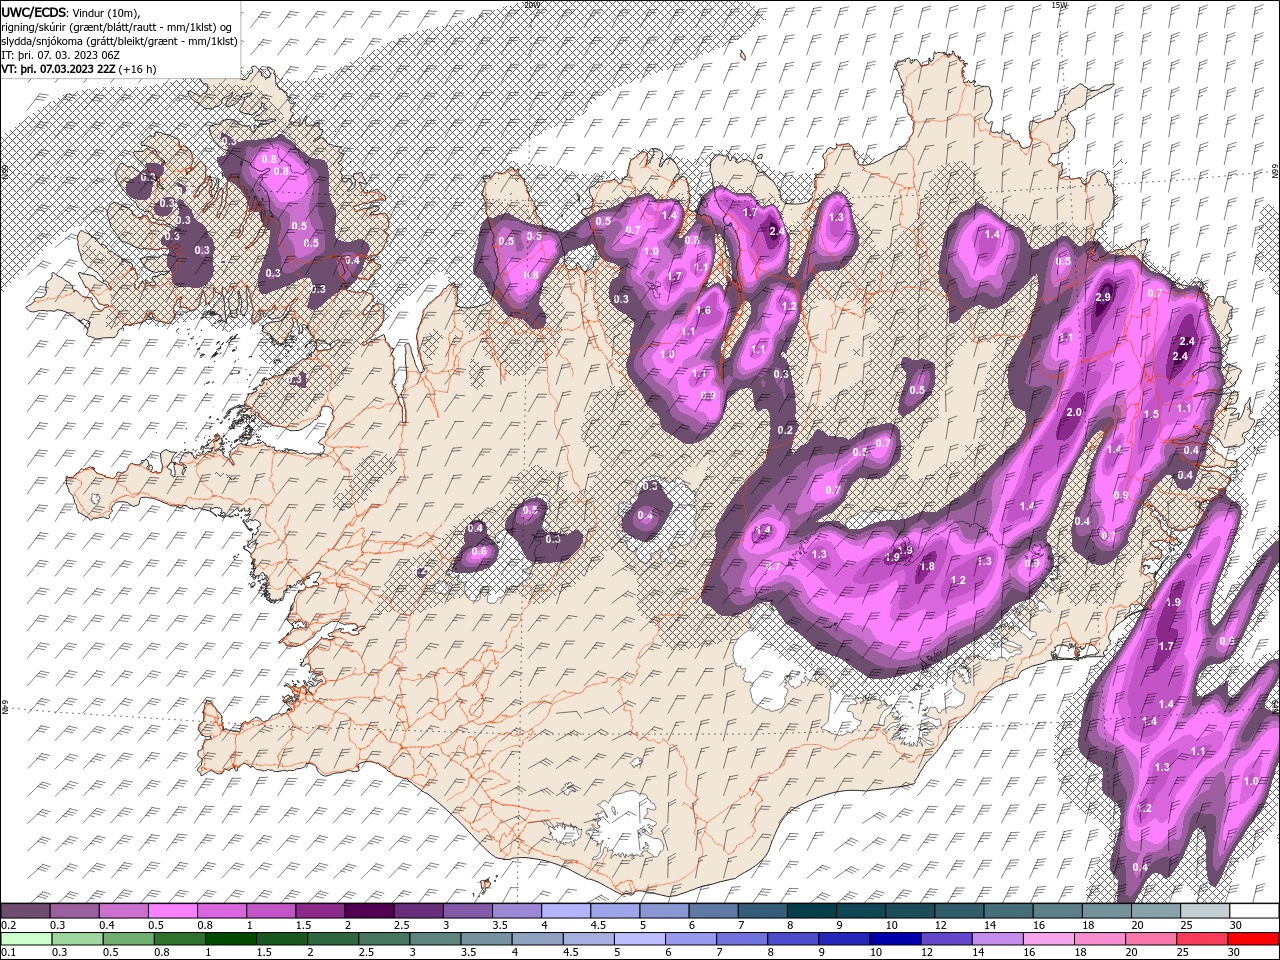The height and width of the screenshot is (960, 1280).
Task: Pick the white final swatch of the upper legend
Action: click(1254, 911)
